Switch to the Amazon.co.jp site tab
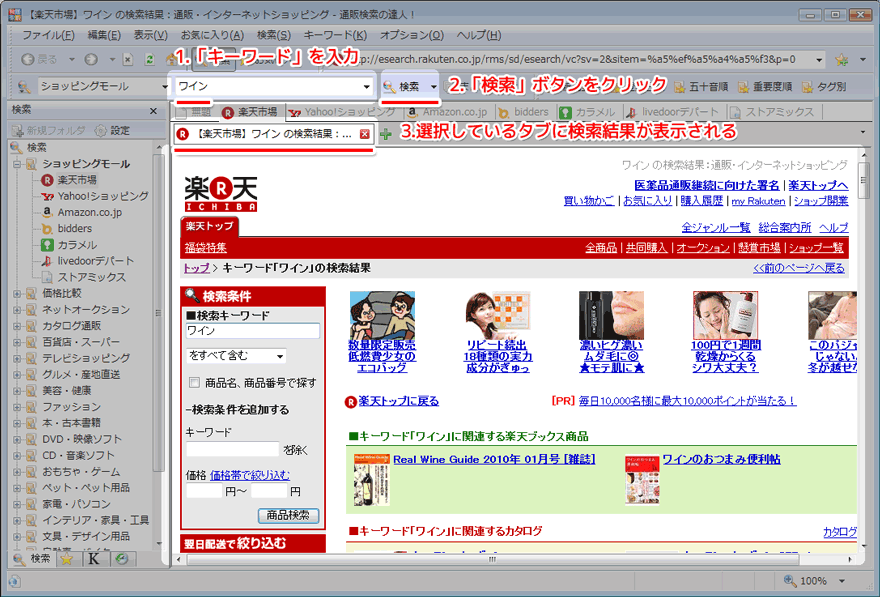The width and height of the screenshot is (880, 597). [448, 112]
